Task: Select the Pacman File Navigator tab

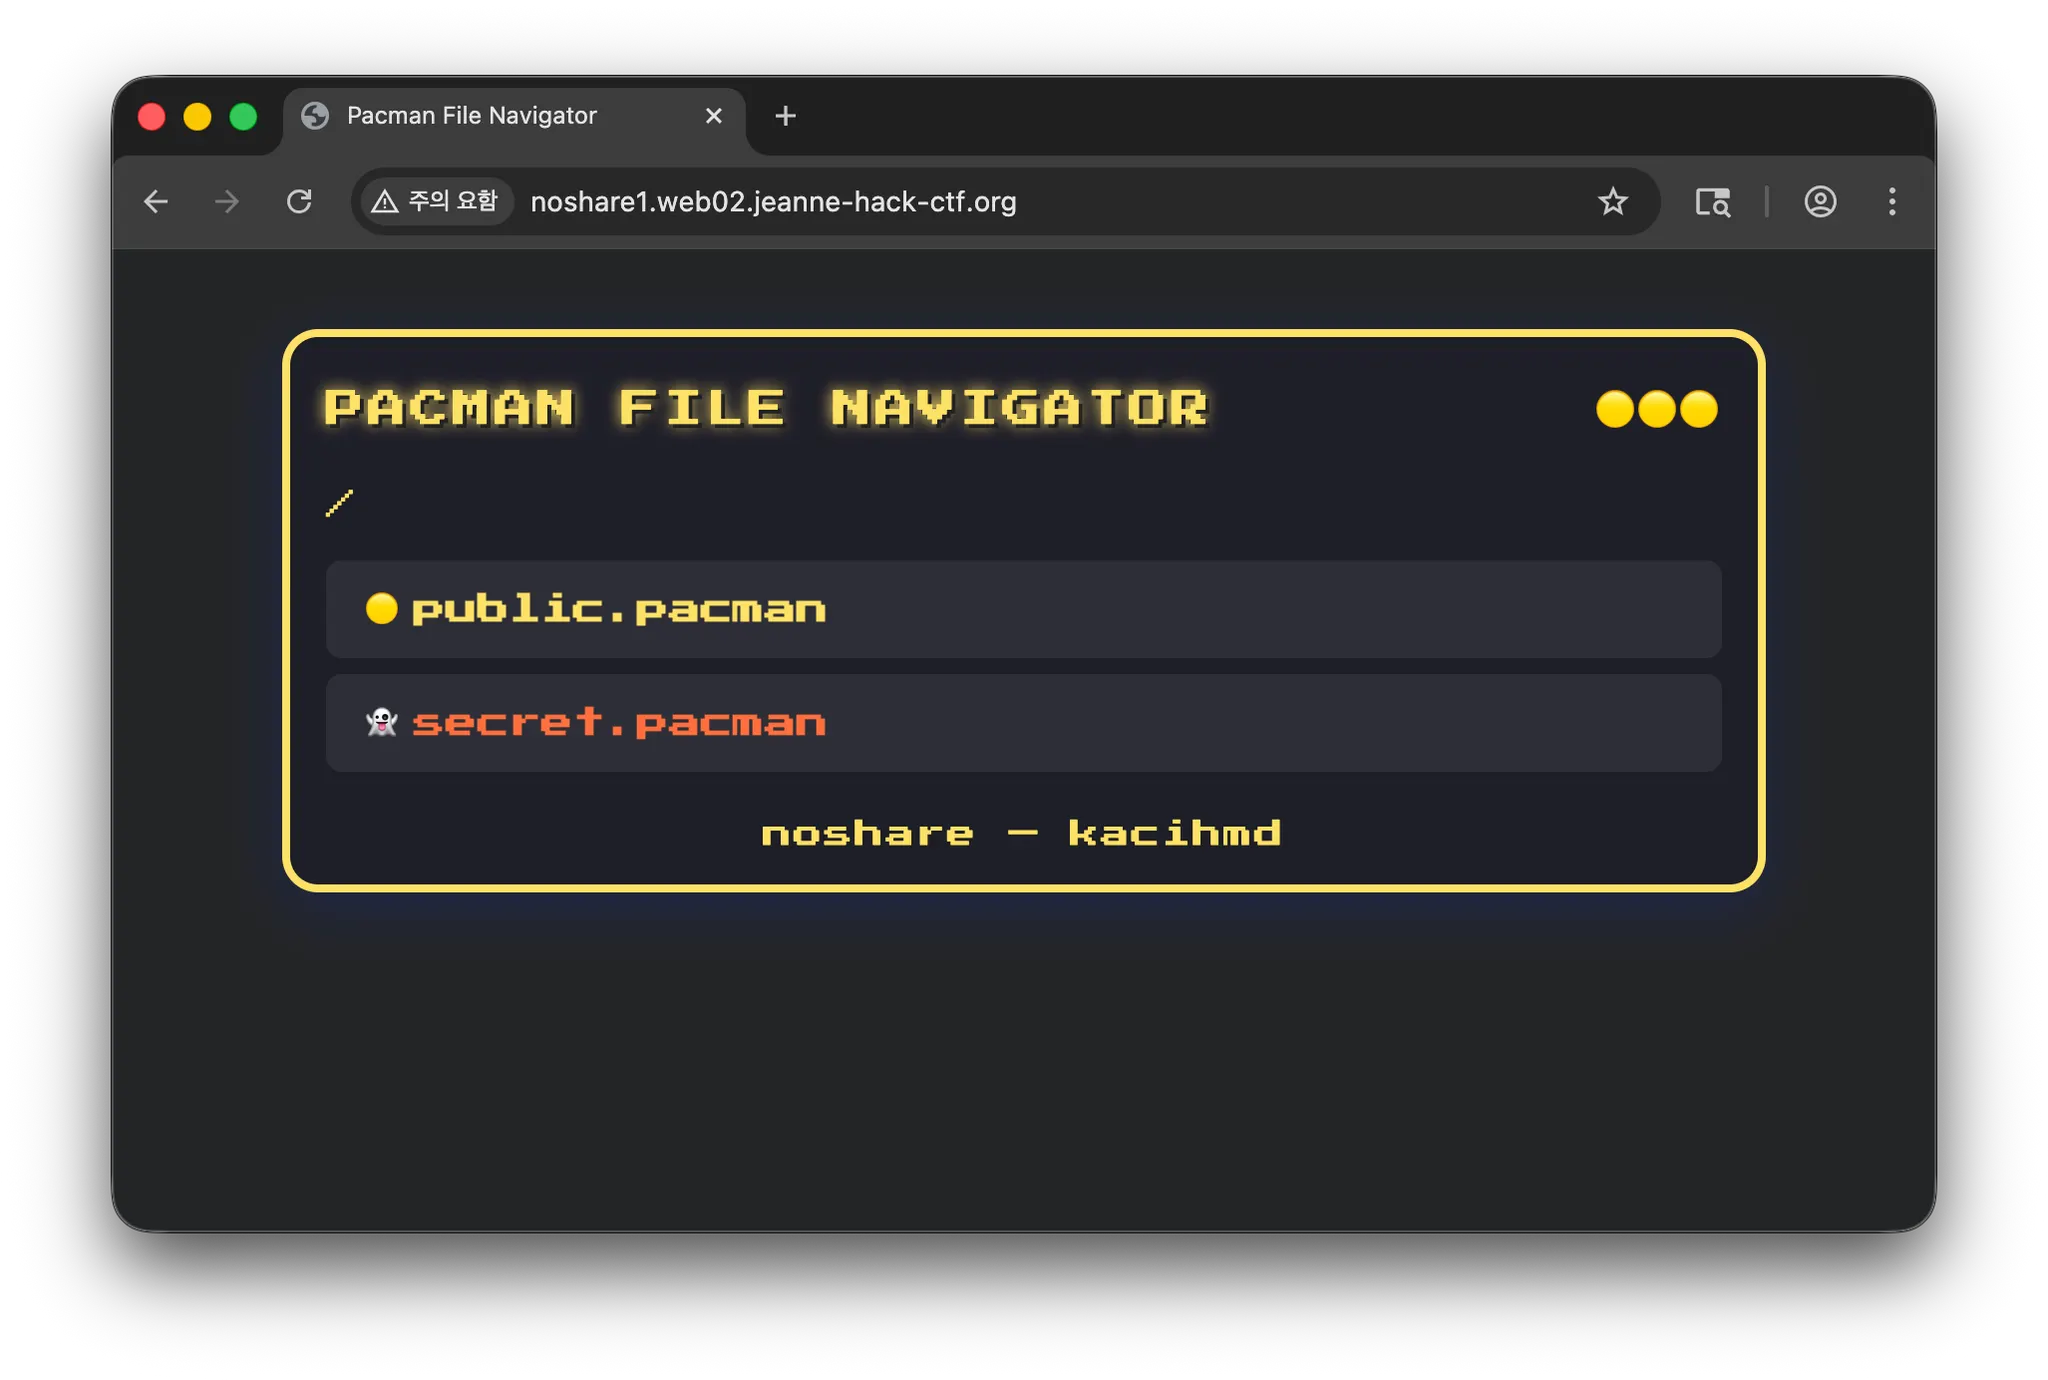Action: (471, 116)
